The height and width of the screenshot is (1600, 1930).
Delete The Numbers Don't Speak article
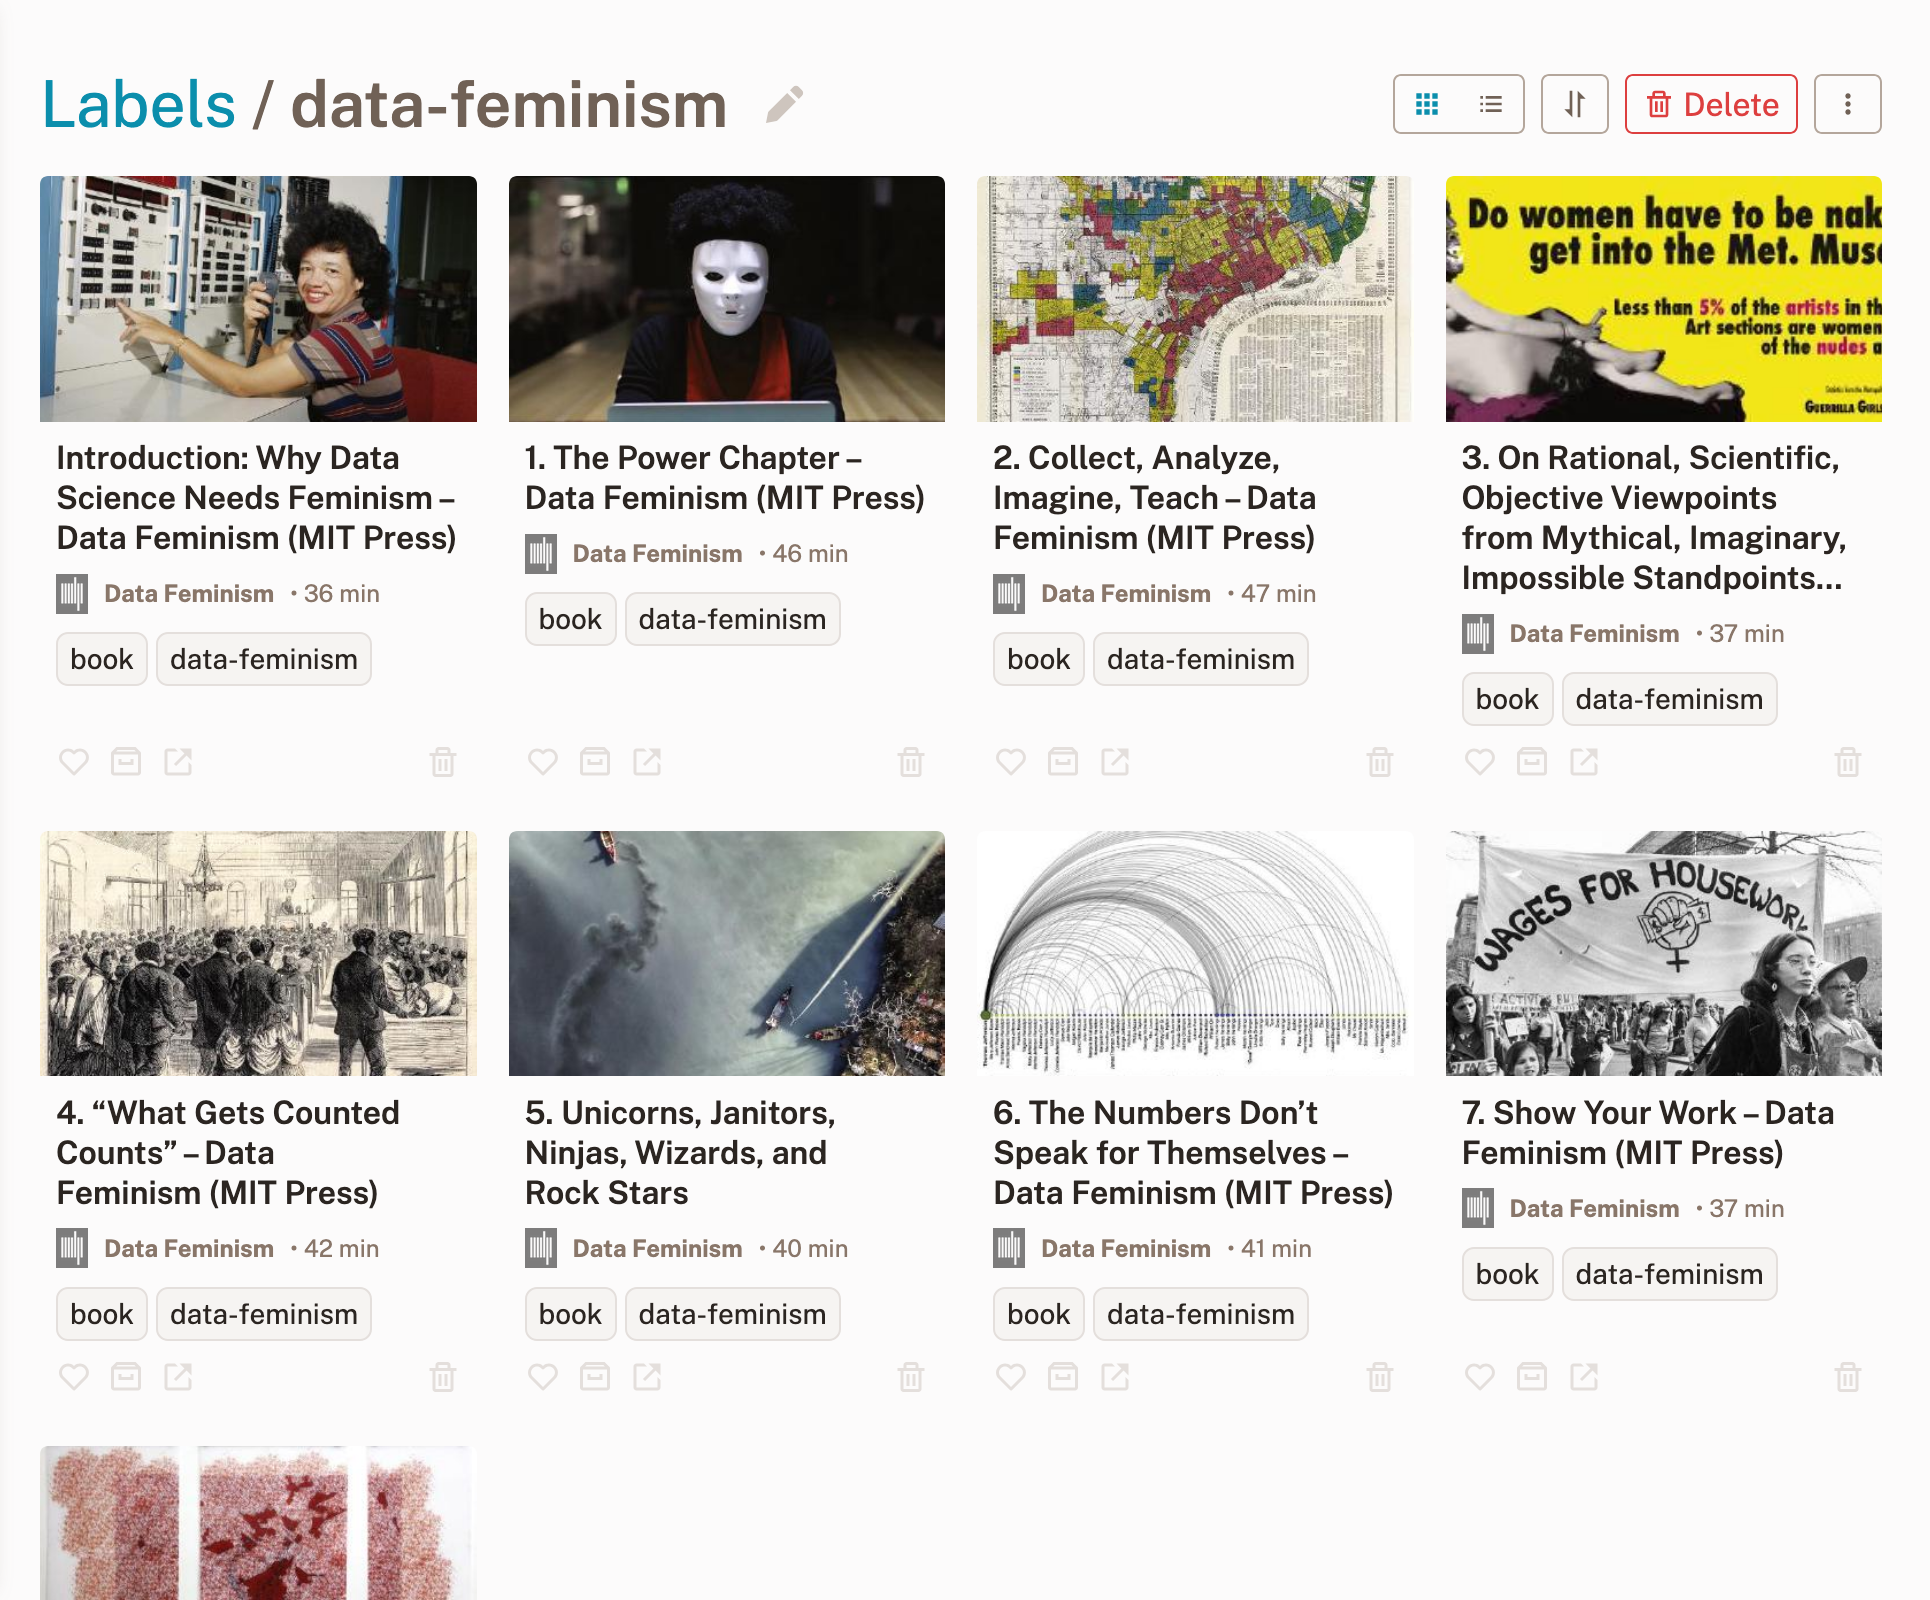[1380, 1377]
